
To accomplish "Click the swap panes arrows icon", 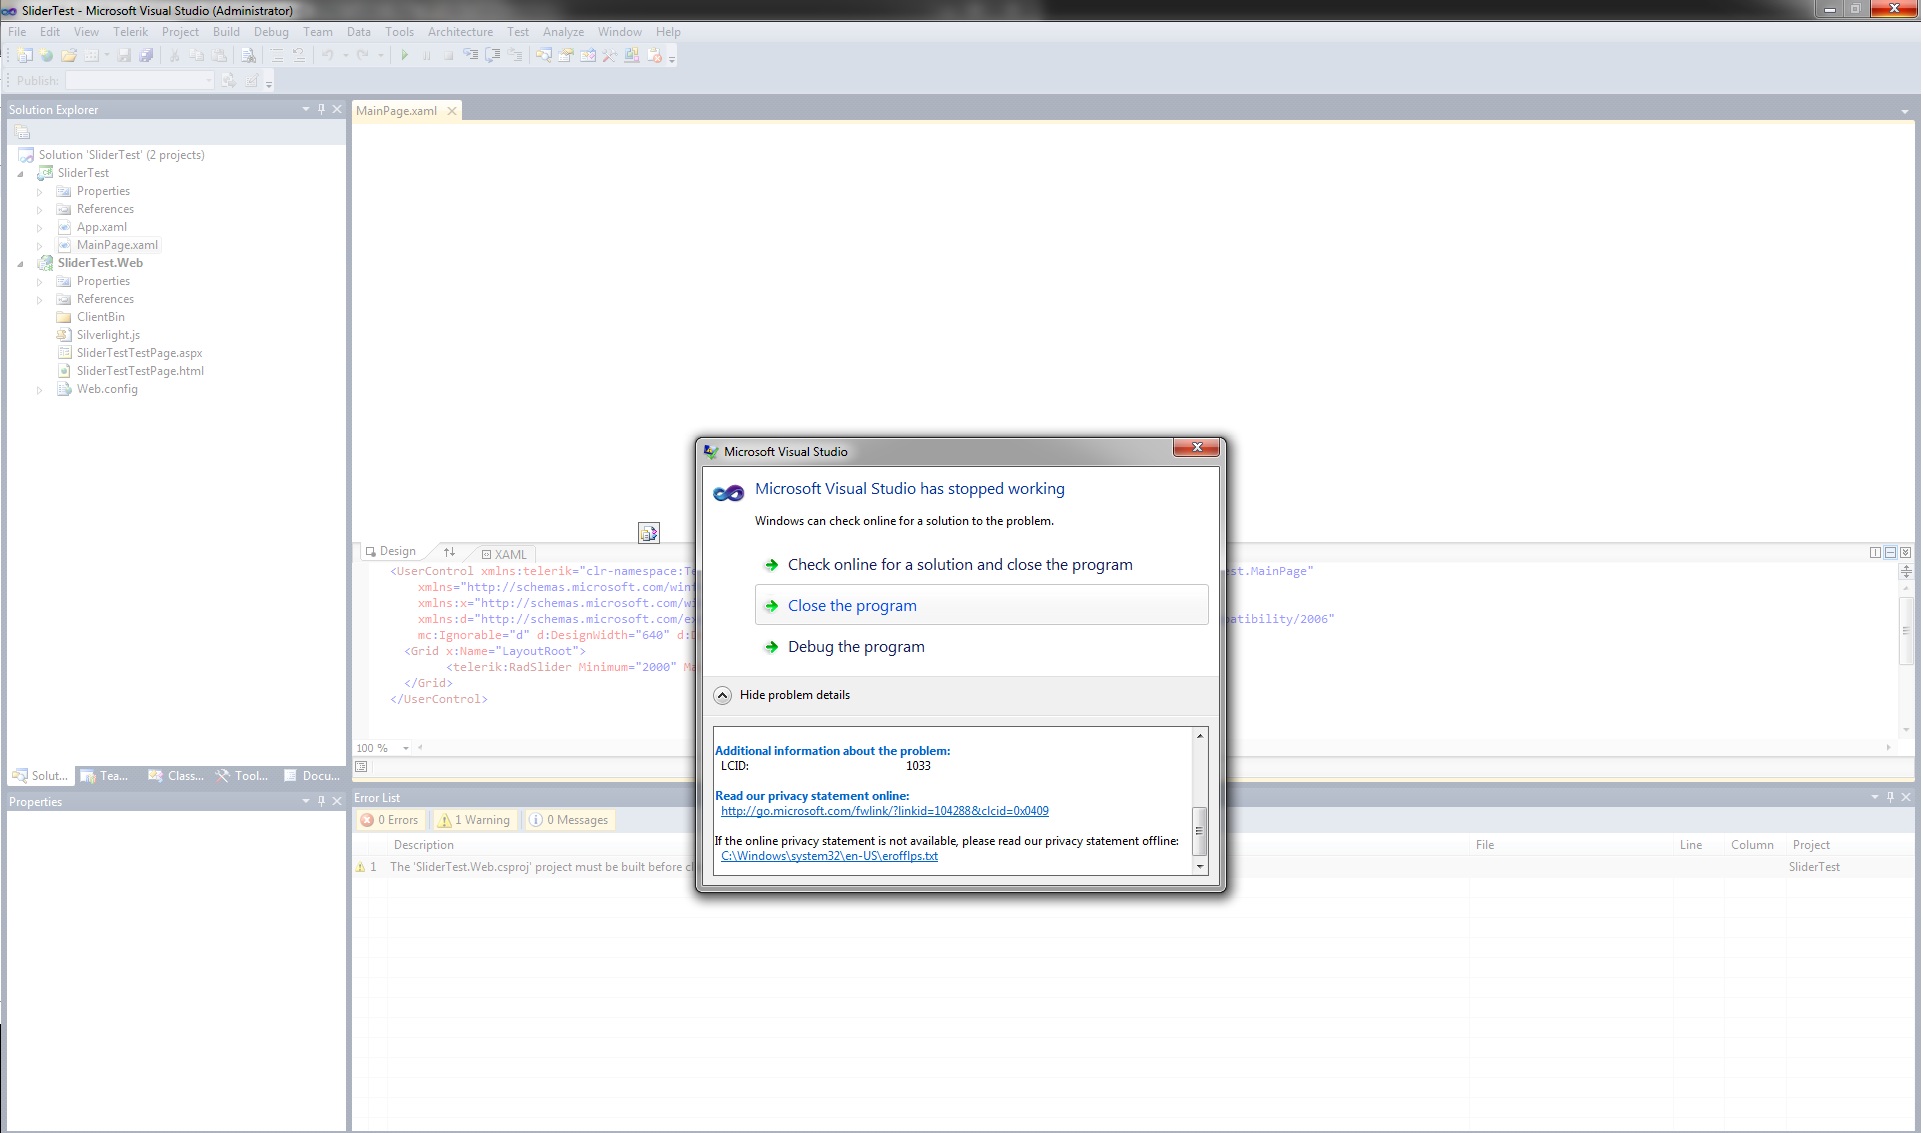I will pos(450,552).
